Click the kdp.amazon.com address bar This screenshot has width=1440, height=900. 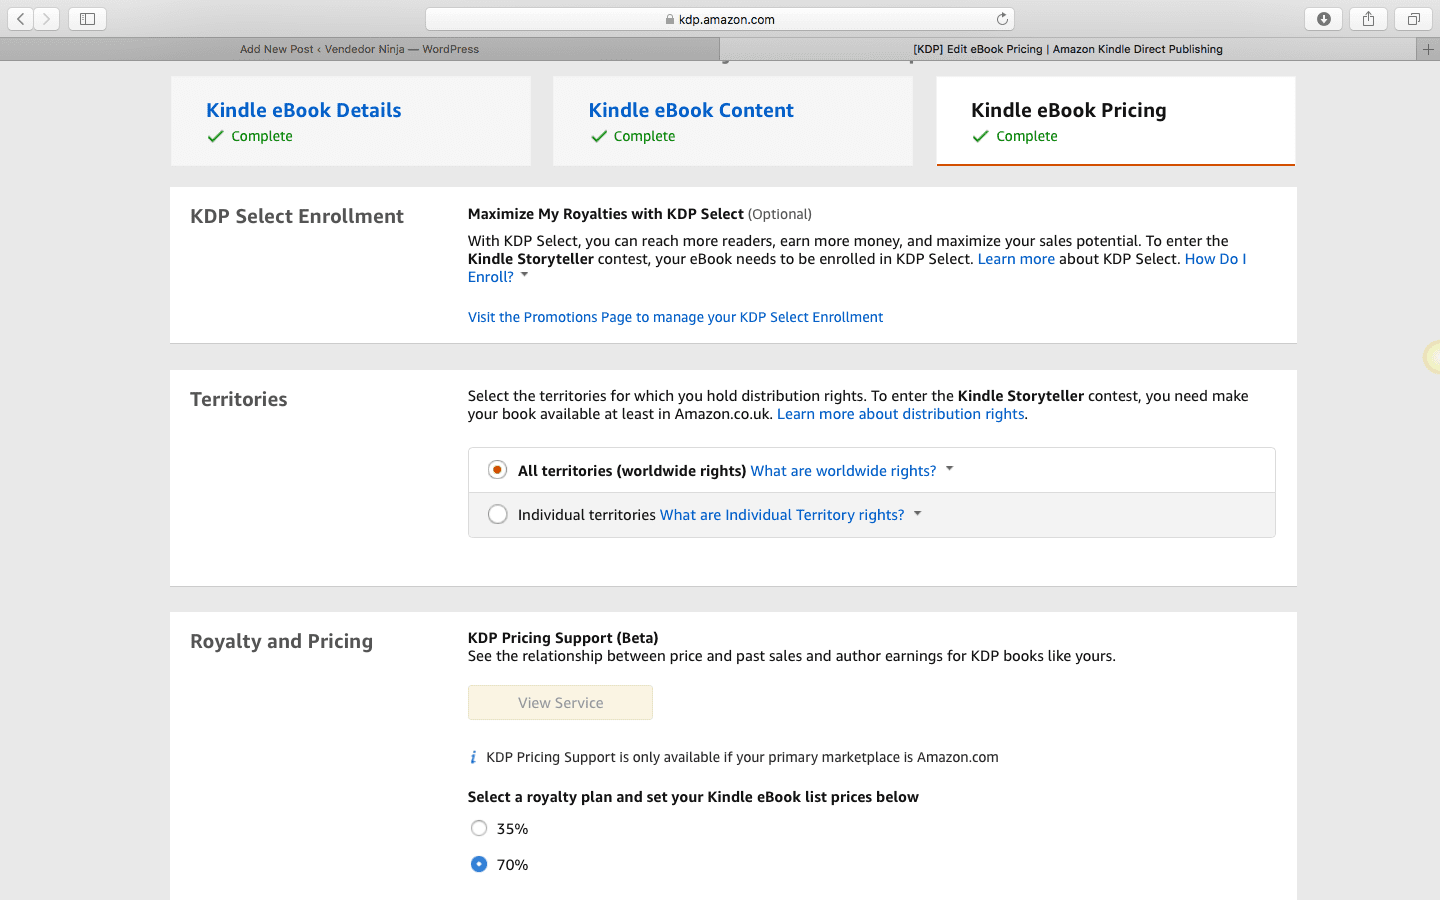click(x=720, y=19)
